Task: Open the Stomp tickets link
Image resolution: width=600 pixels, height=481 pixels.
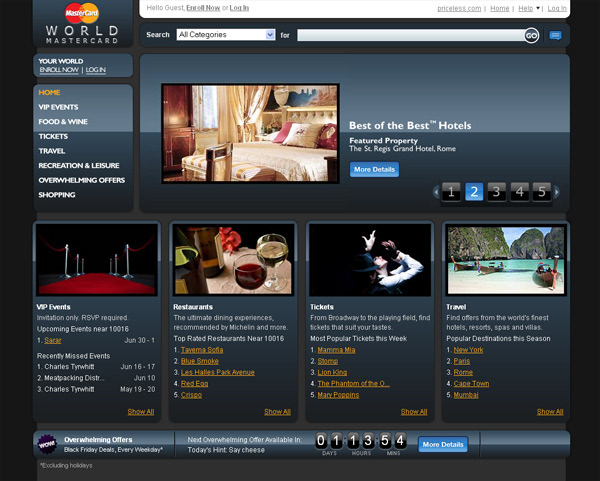Action: click(x=328, y=361)
